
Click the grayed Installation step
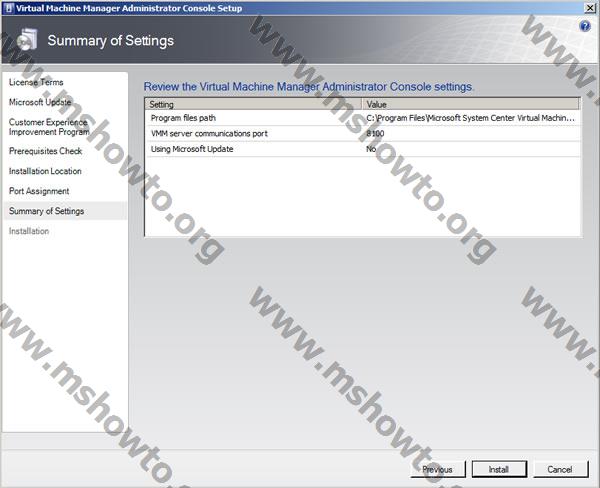click(x=29, y=231)
